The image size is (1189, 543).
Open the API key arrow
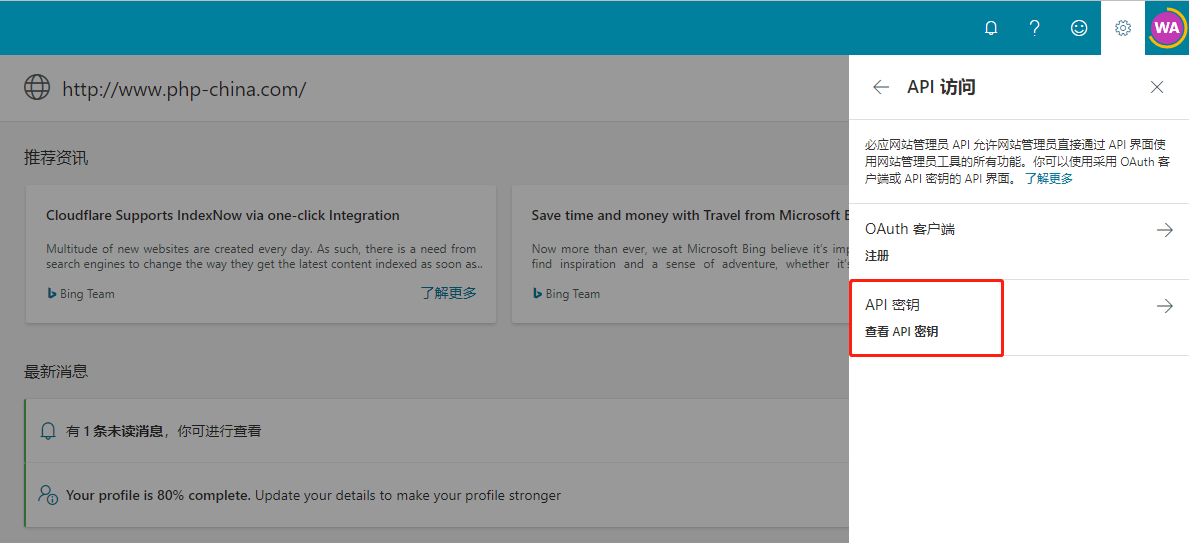(1165, 306)
